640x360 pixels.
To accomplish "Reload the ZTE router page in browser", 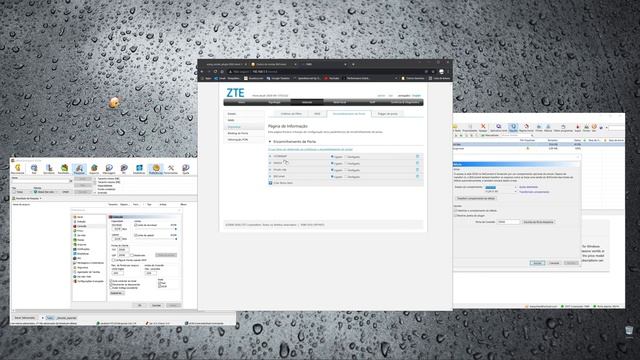I will 216,71.
